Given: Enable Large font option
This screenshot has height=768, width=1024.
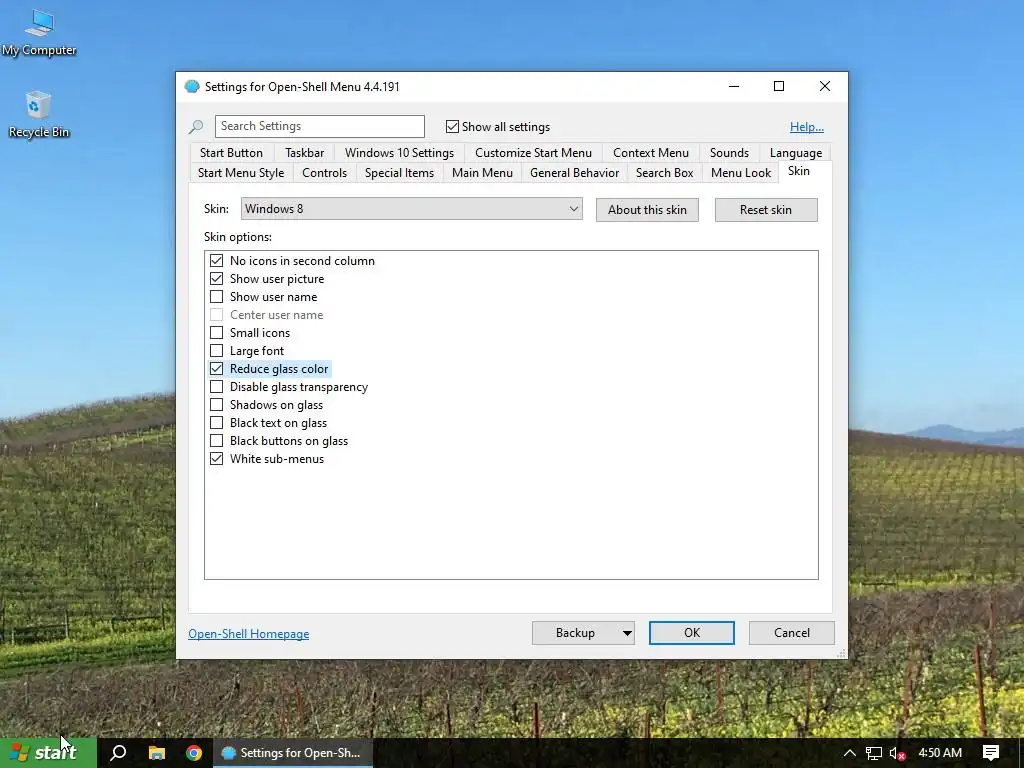Looking at the screenshot, I should pos(216,351).
